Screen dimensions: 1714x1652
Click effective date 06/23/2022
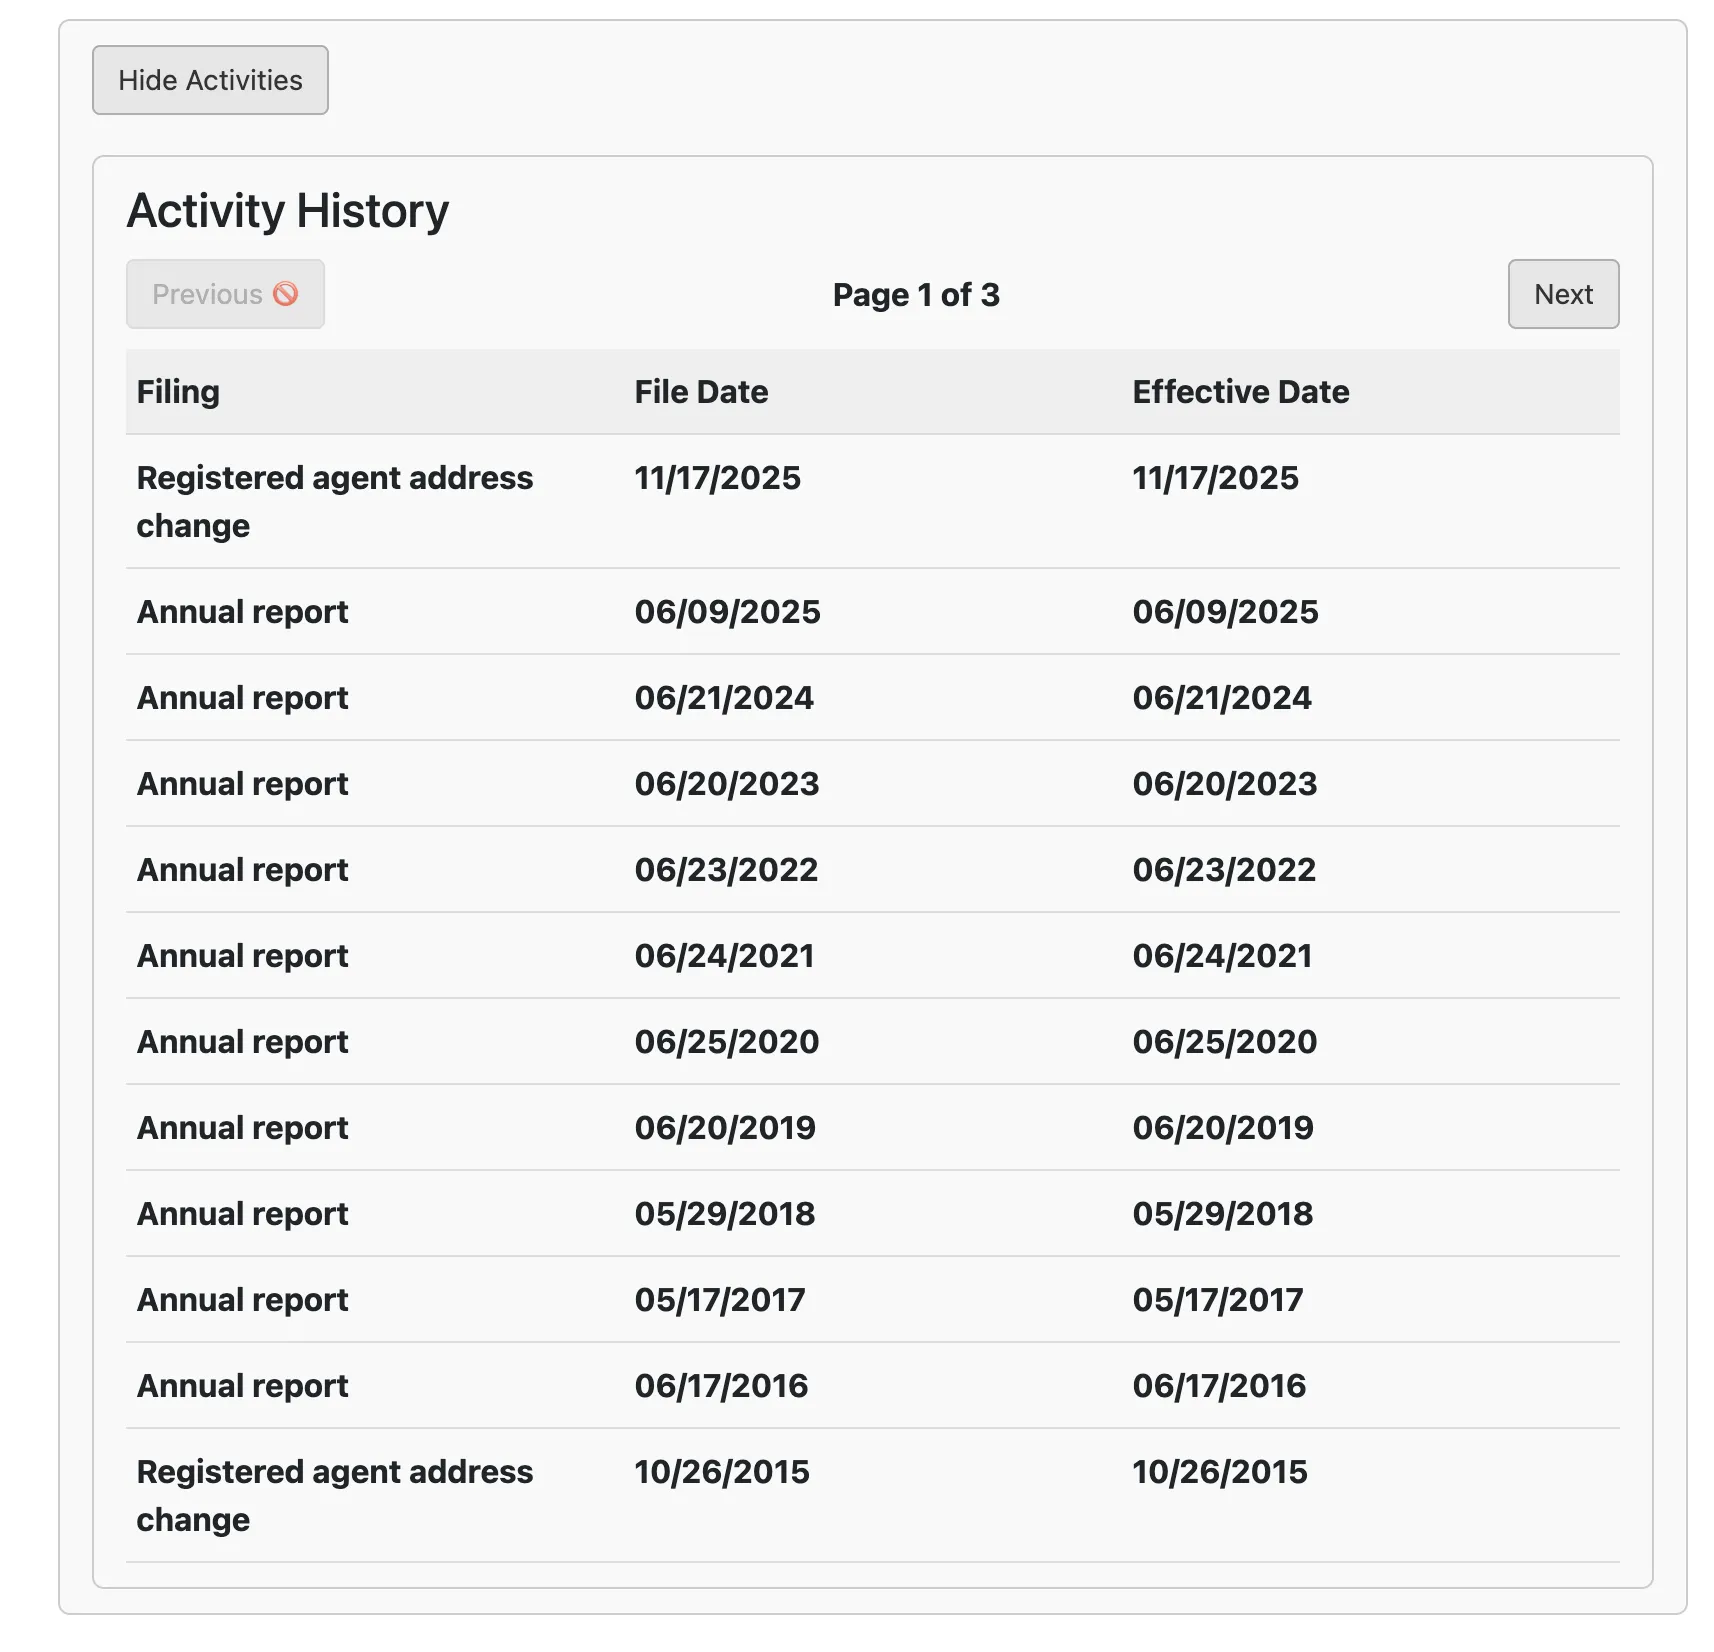pos(1225,870)
